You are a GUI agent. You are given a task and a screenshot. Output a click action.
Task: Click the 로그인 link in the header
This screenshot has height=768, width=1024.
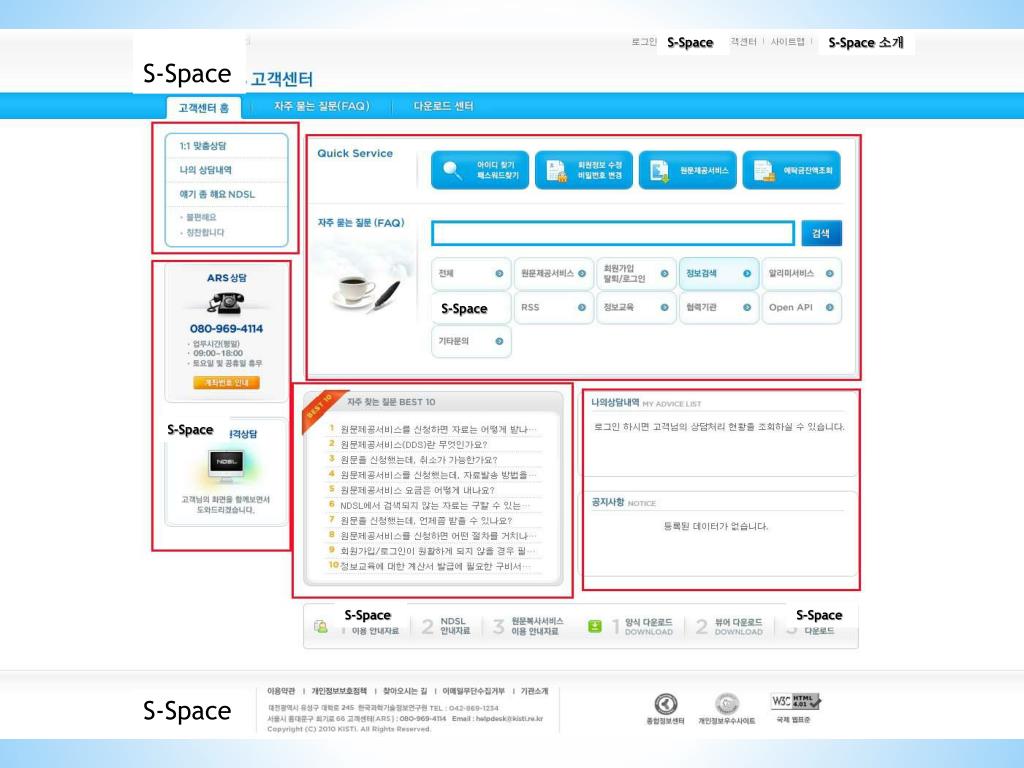[x=644, y=42]
